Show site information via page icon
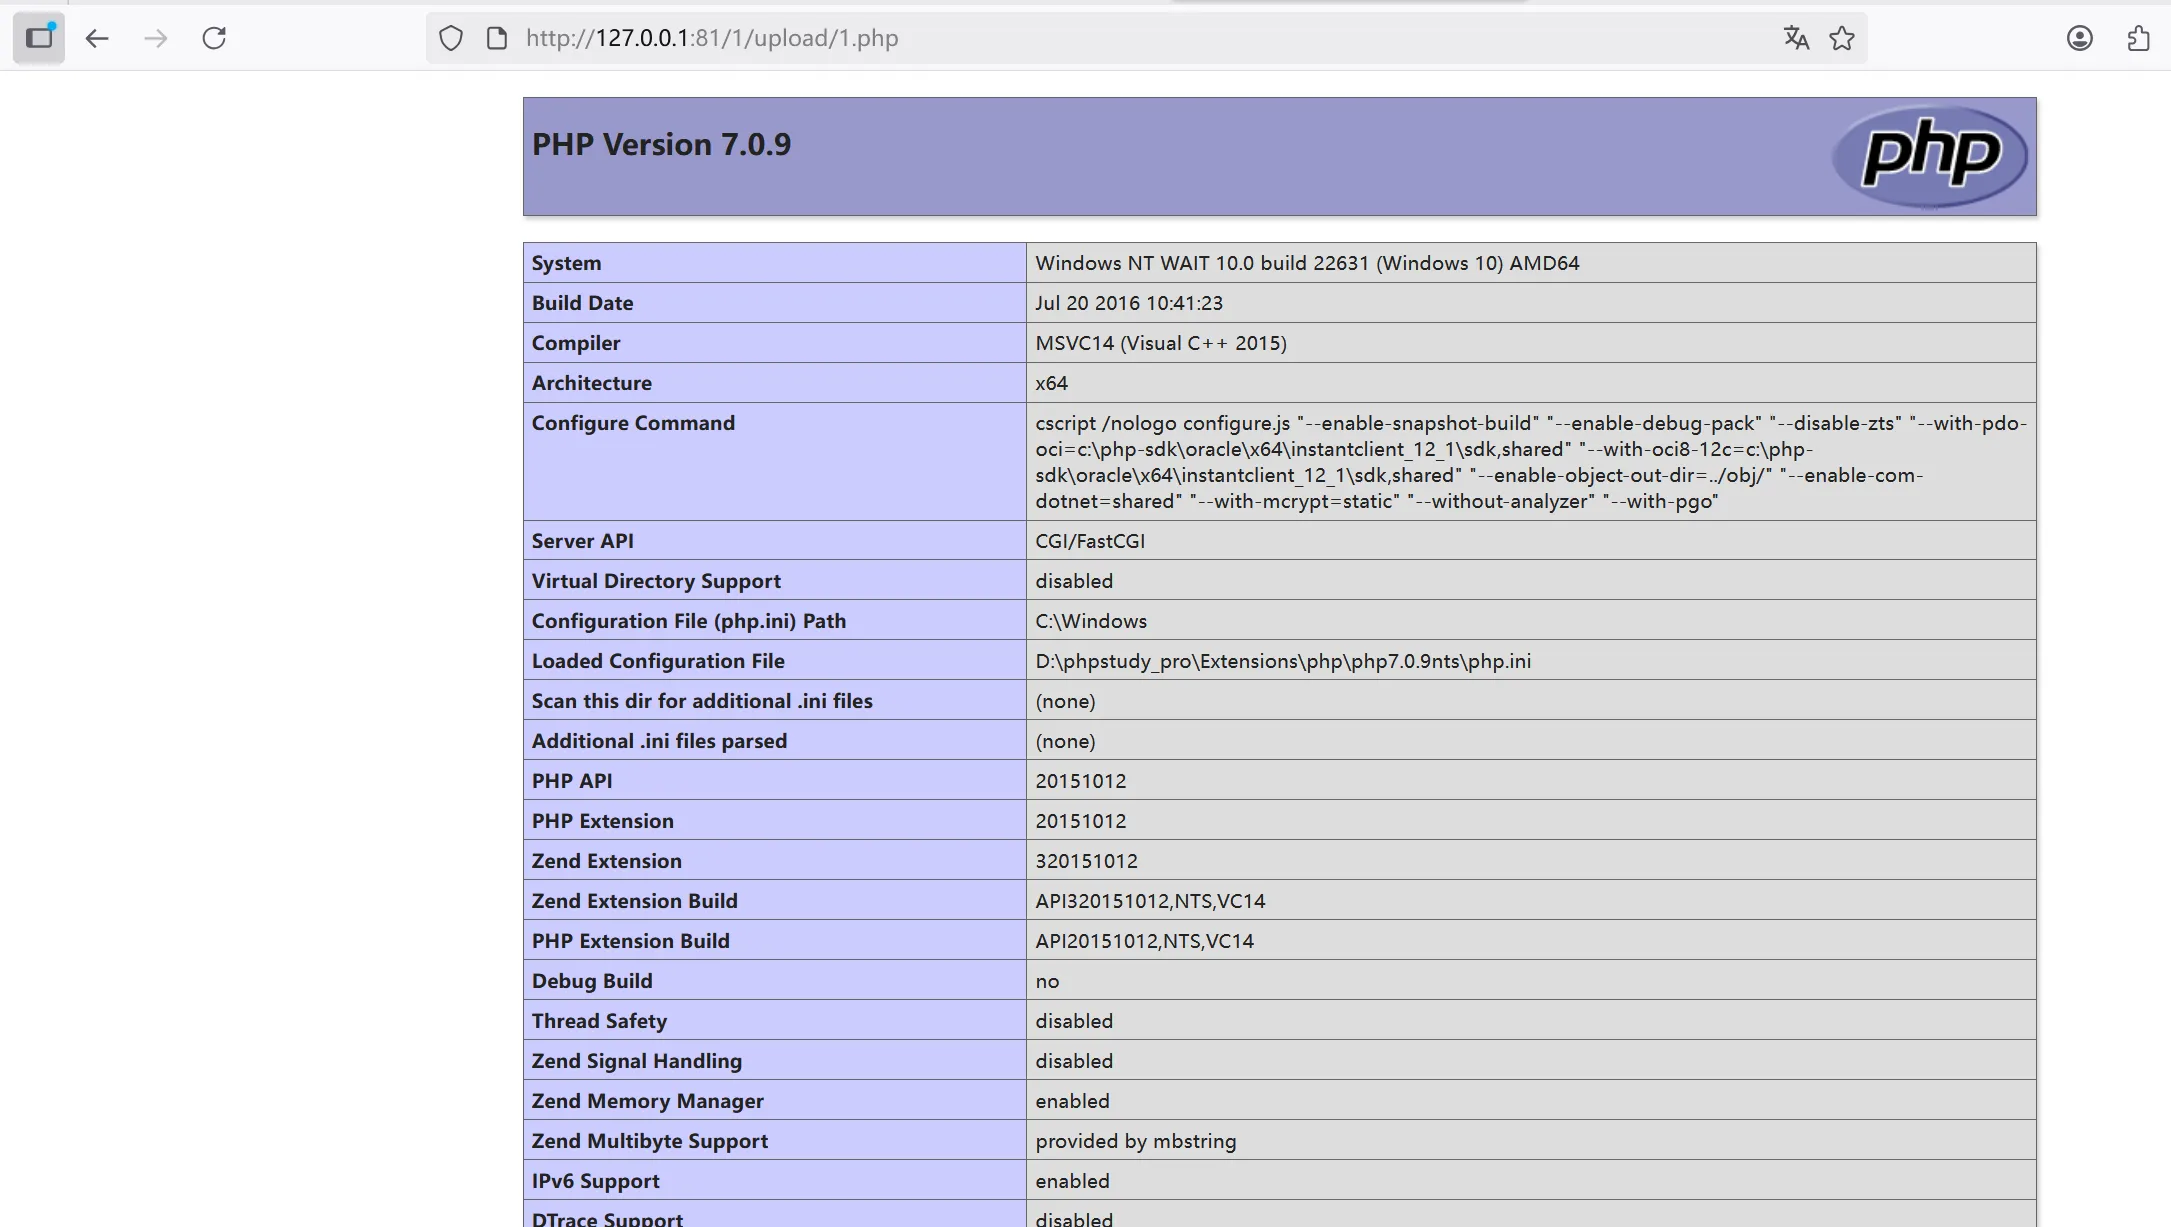The height and width of the screenshot is (1227, 2171). [497, 38]
